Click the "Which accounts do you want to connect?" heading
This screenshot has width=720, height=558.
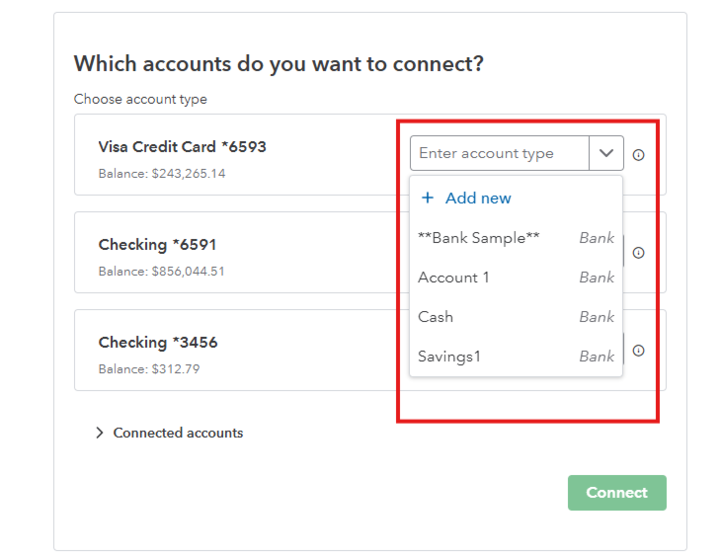tap(278, 64)
